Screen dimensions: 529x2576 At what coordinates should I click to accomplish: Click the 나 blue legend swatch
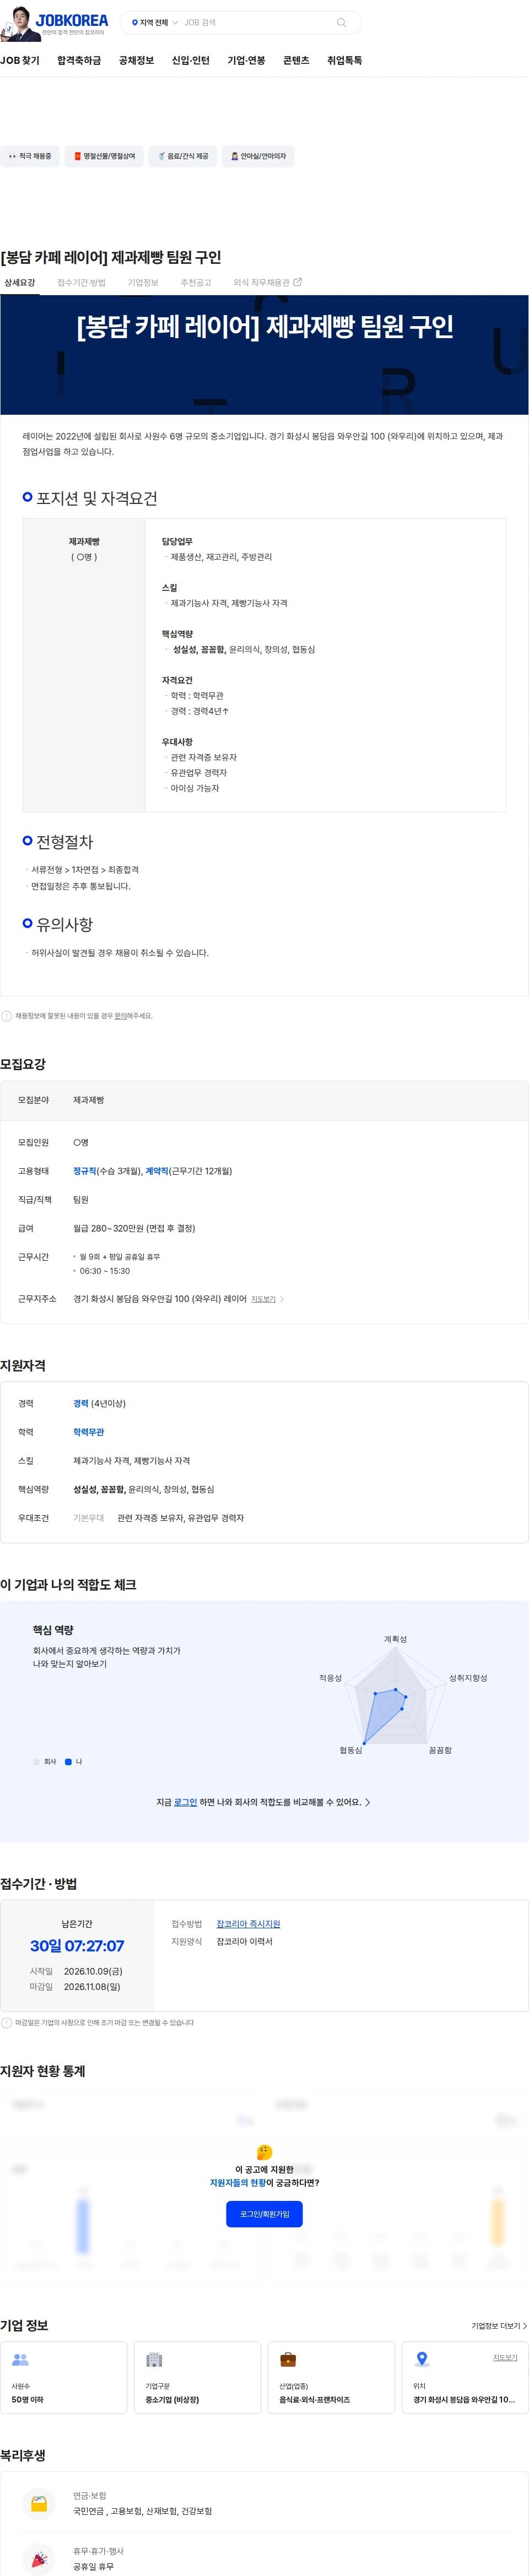(68, 1762)
